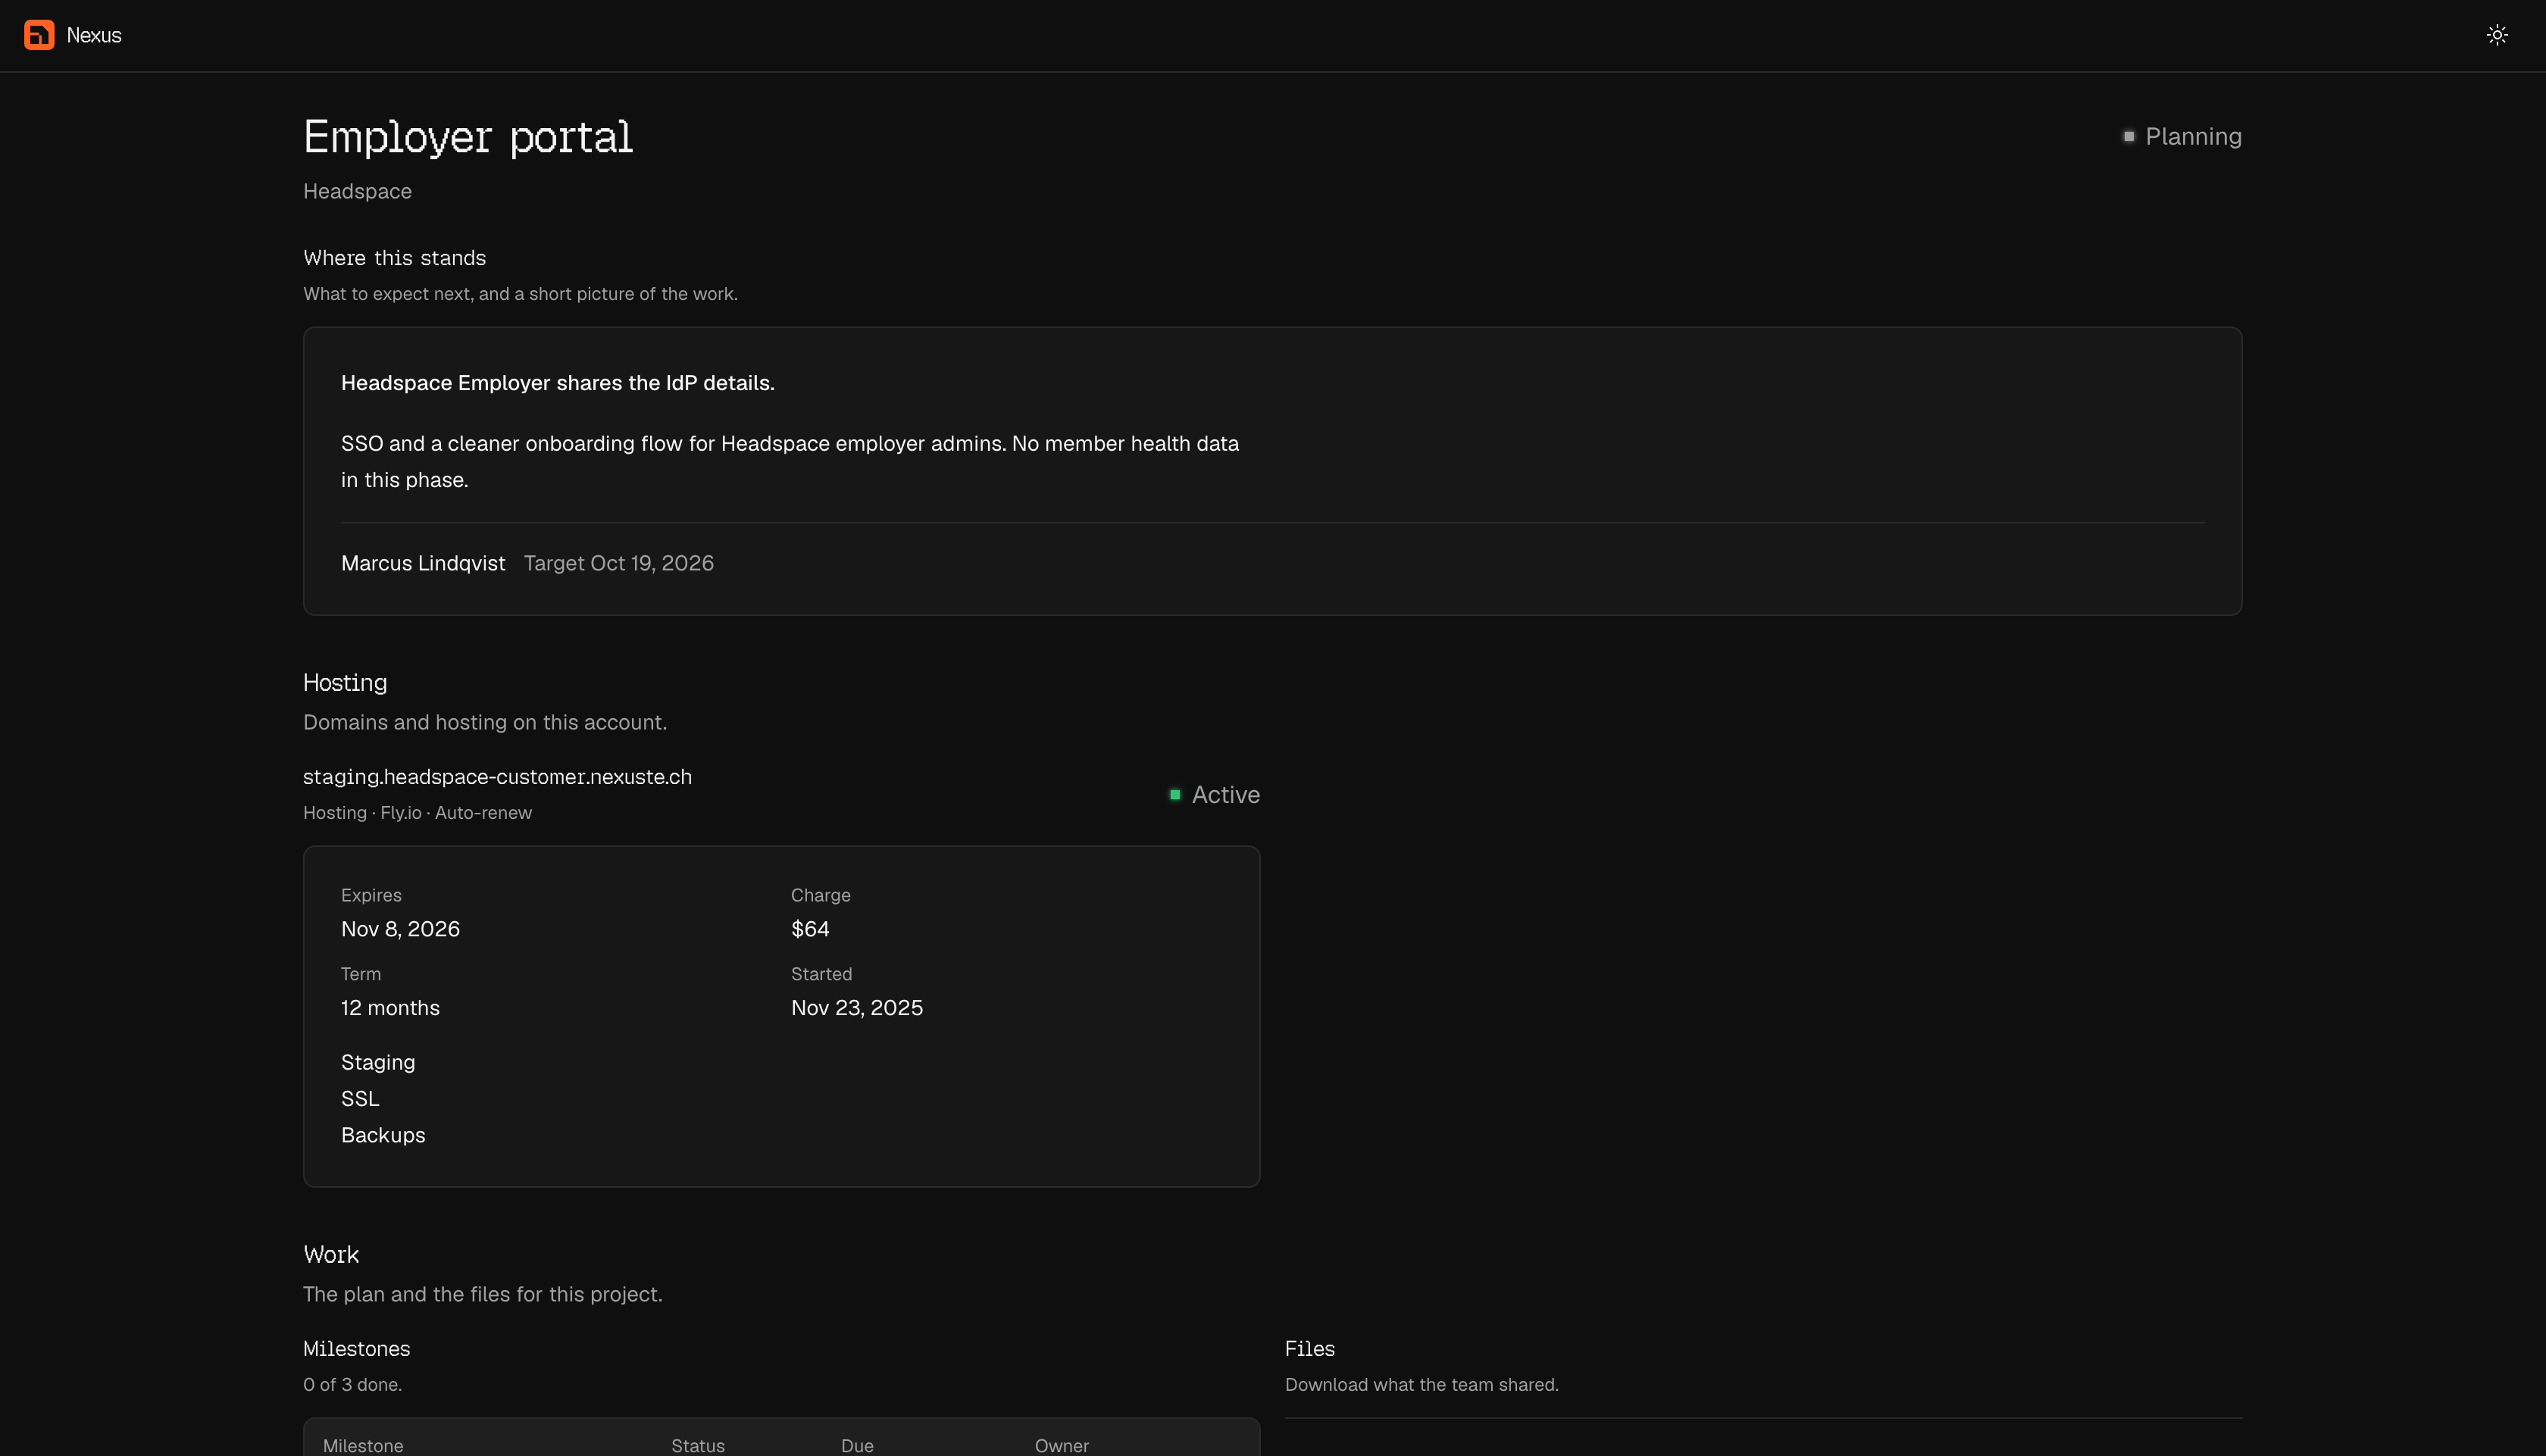The image size is (2546, 1456).
Task: Click the orange Nexus logo icon
Action: pyautogui.click(x=39, y=35)
